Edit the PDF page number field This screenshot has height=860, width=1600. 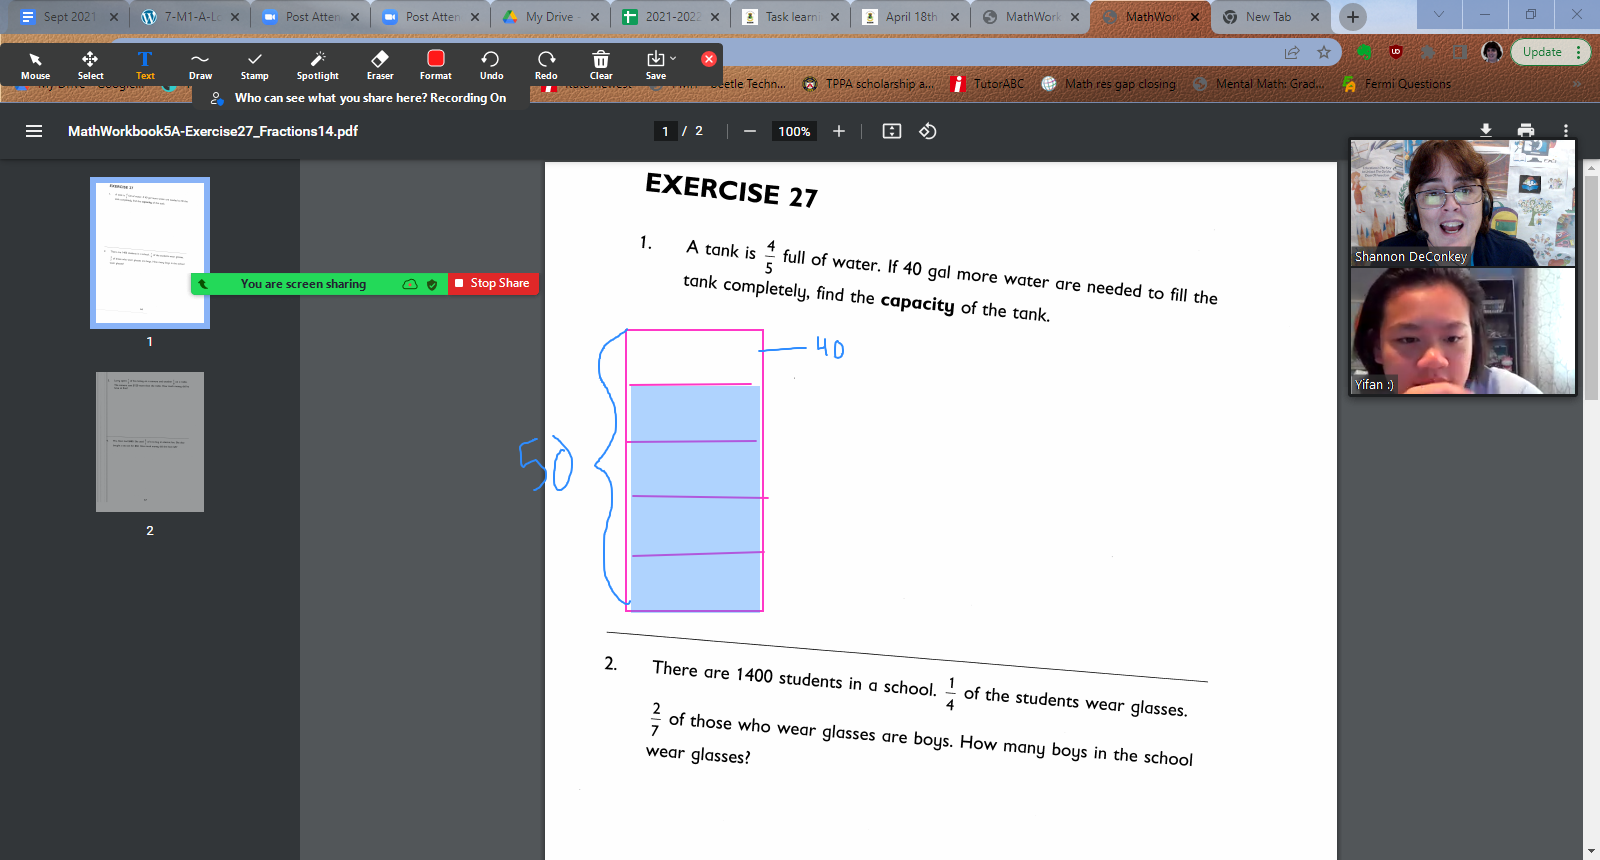(665, 131)
